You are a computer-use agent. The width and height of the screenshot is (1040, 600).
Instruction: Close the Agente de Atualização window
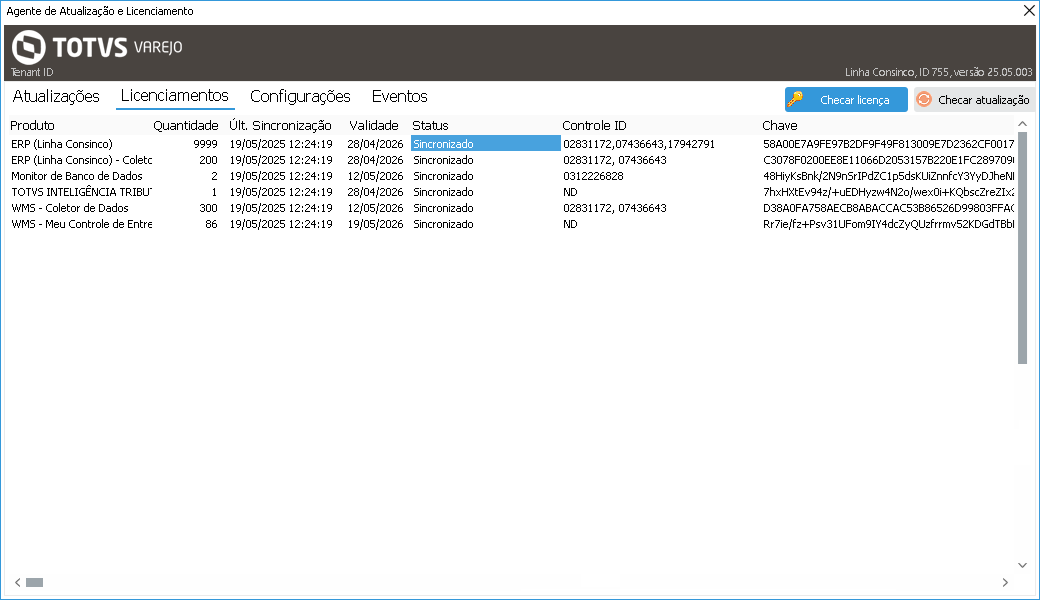click(1029, 11)
